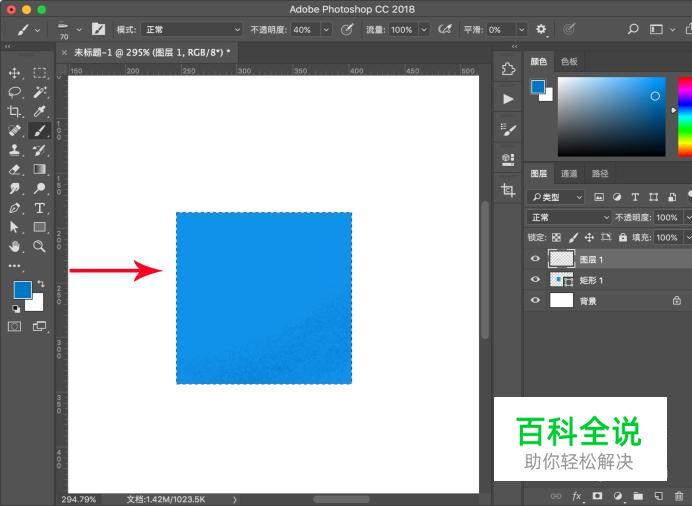Pick a color in the color field
This screenshot has width=692, height=506.
pos(611,117)
